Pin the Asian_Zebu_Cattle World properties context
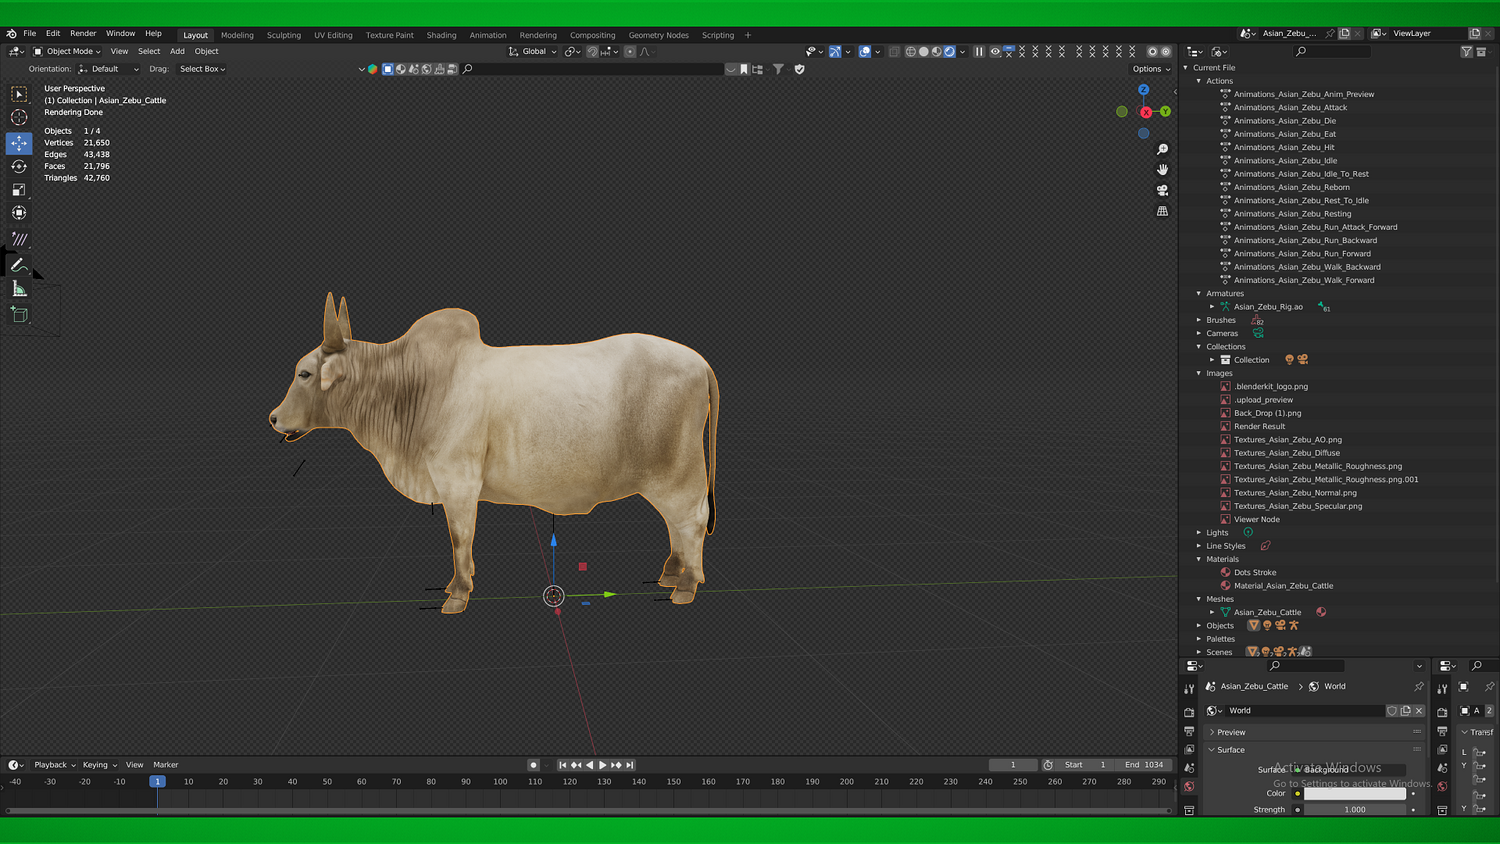The height and width of the screenshot is (844, 1500). click(x=1419, y=687)
